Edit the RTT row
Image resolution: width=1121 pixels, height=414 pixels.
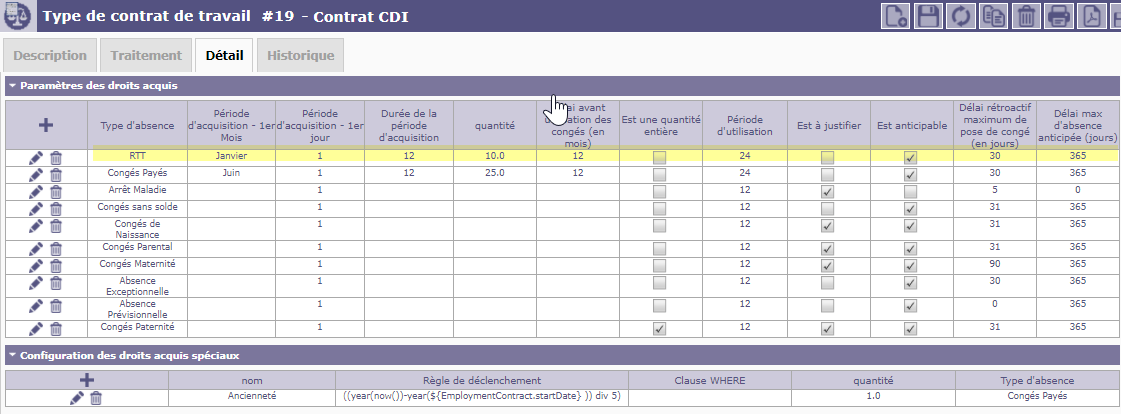[x=36, y=158]
